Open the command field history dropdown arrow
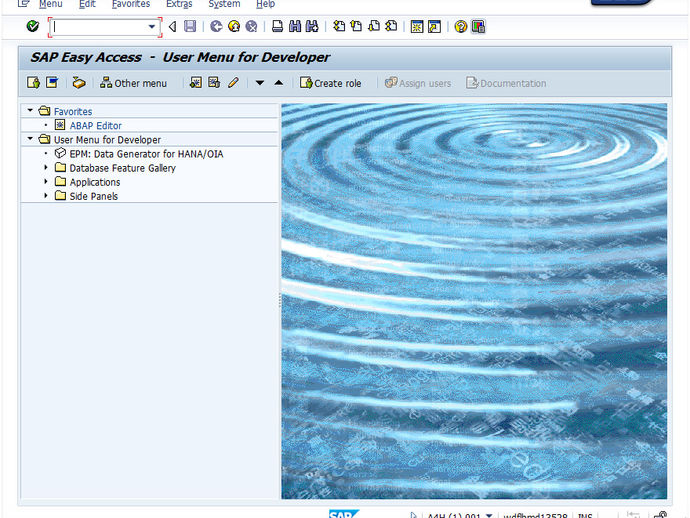 [152, 27]
